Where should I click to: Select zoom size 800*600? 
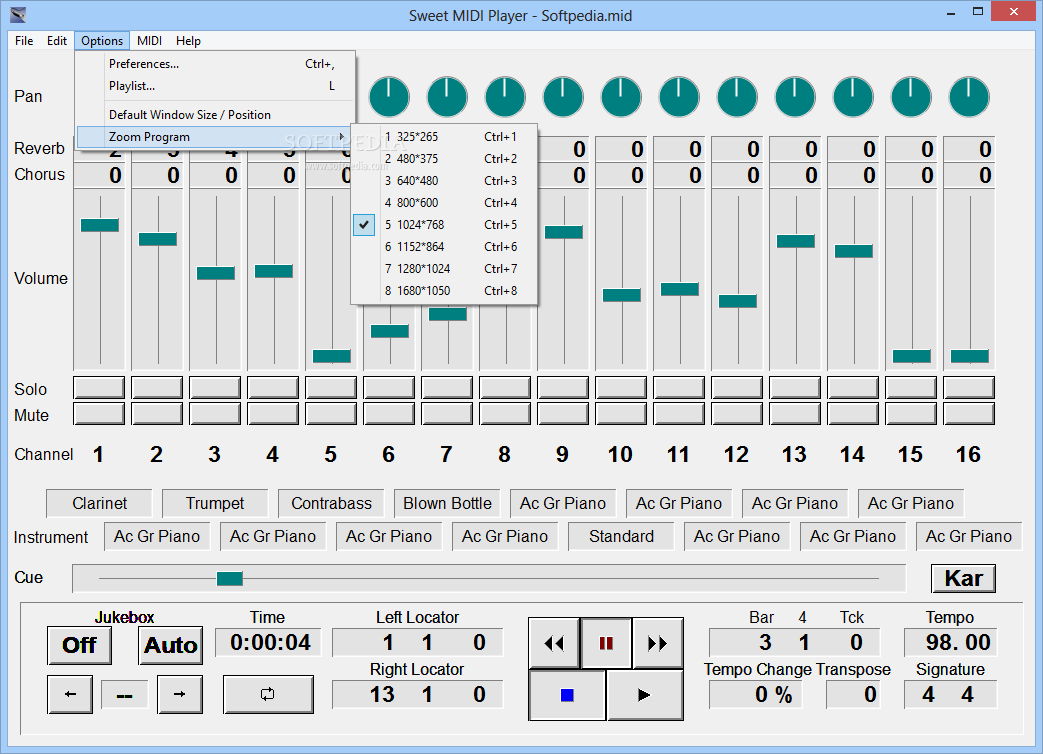[x=444, y=202]
